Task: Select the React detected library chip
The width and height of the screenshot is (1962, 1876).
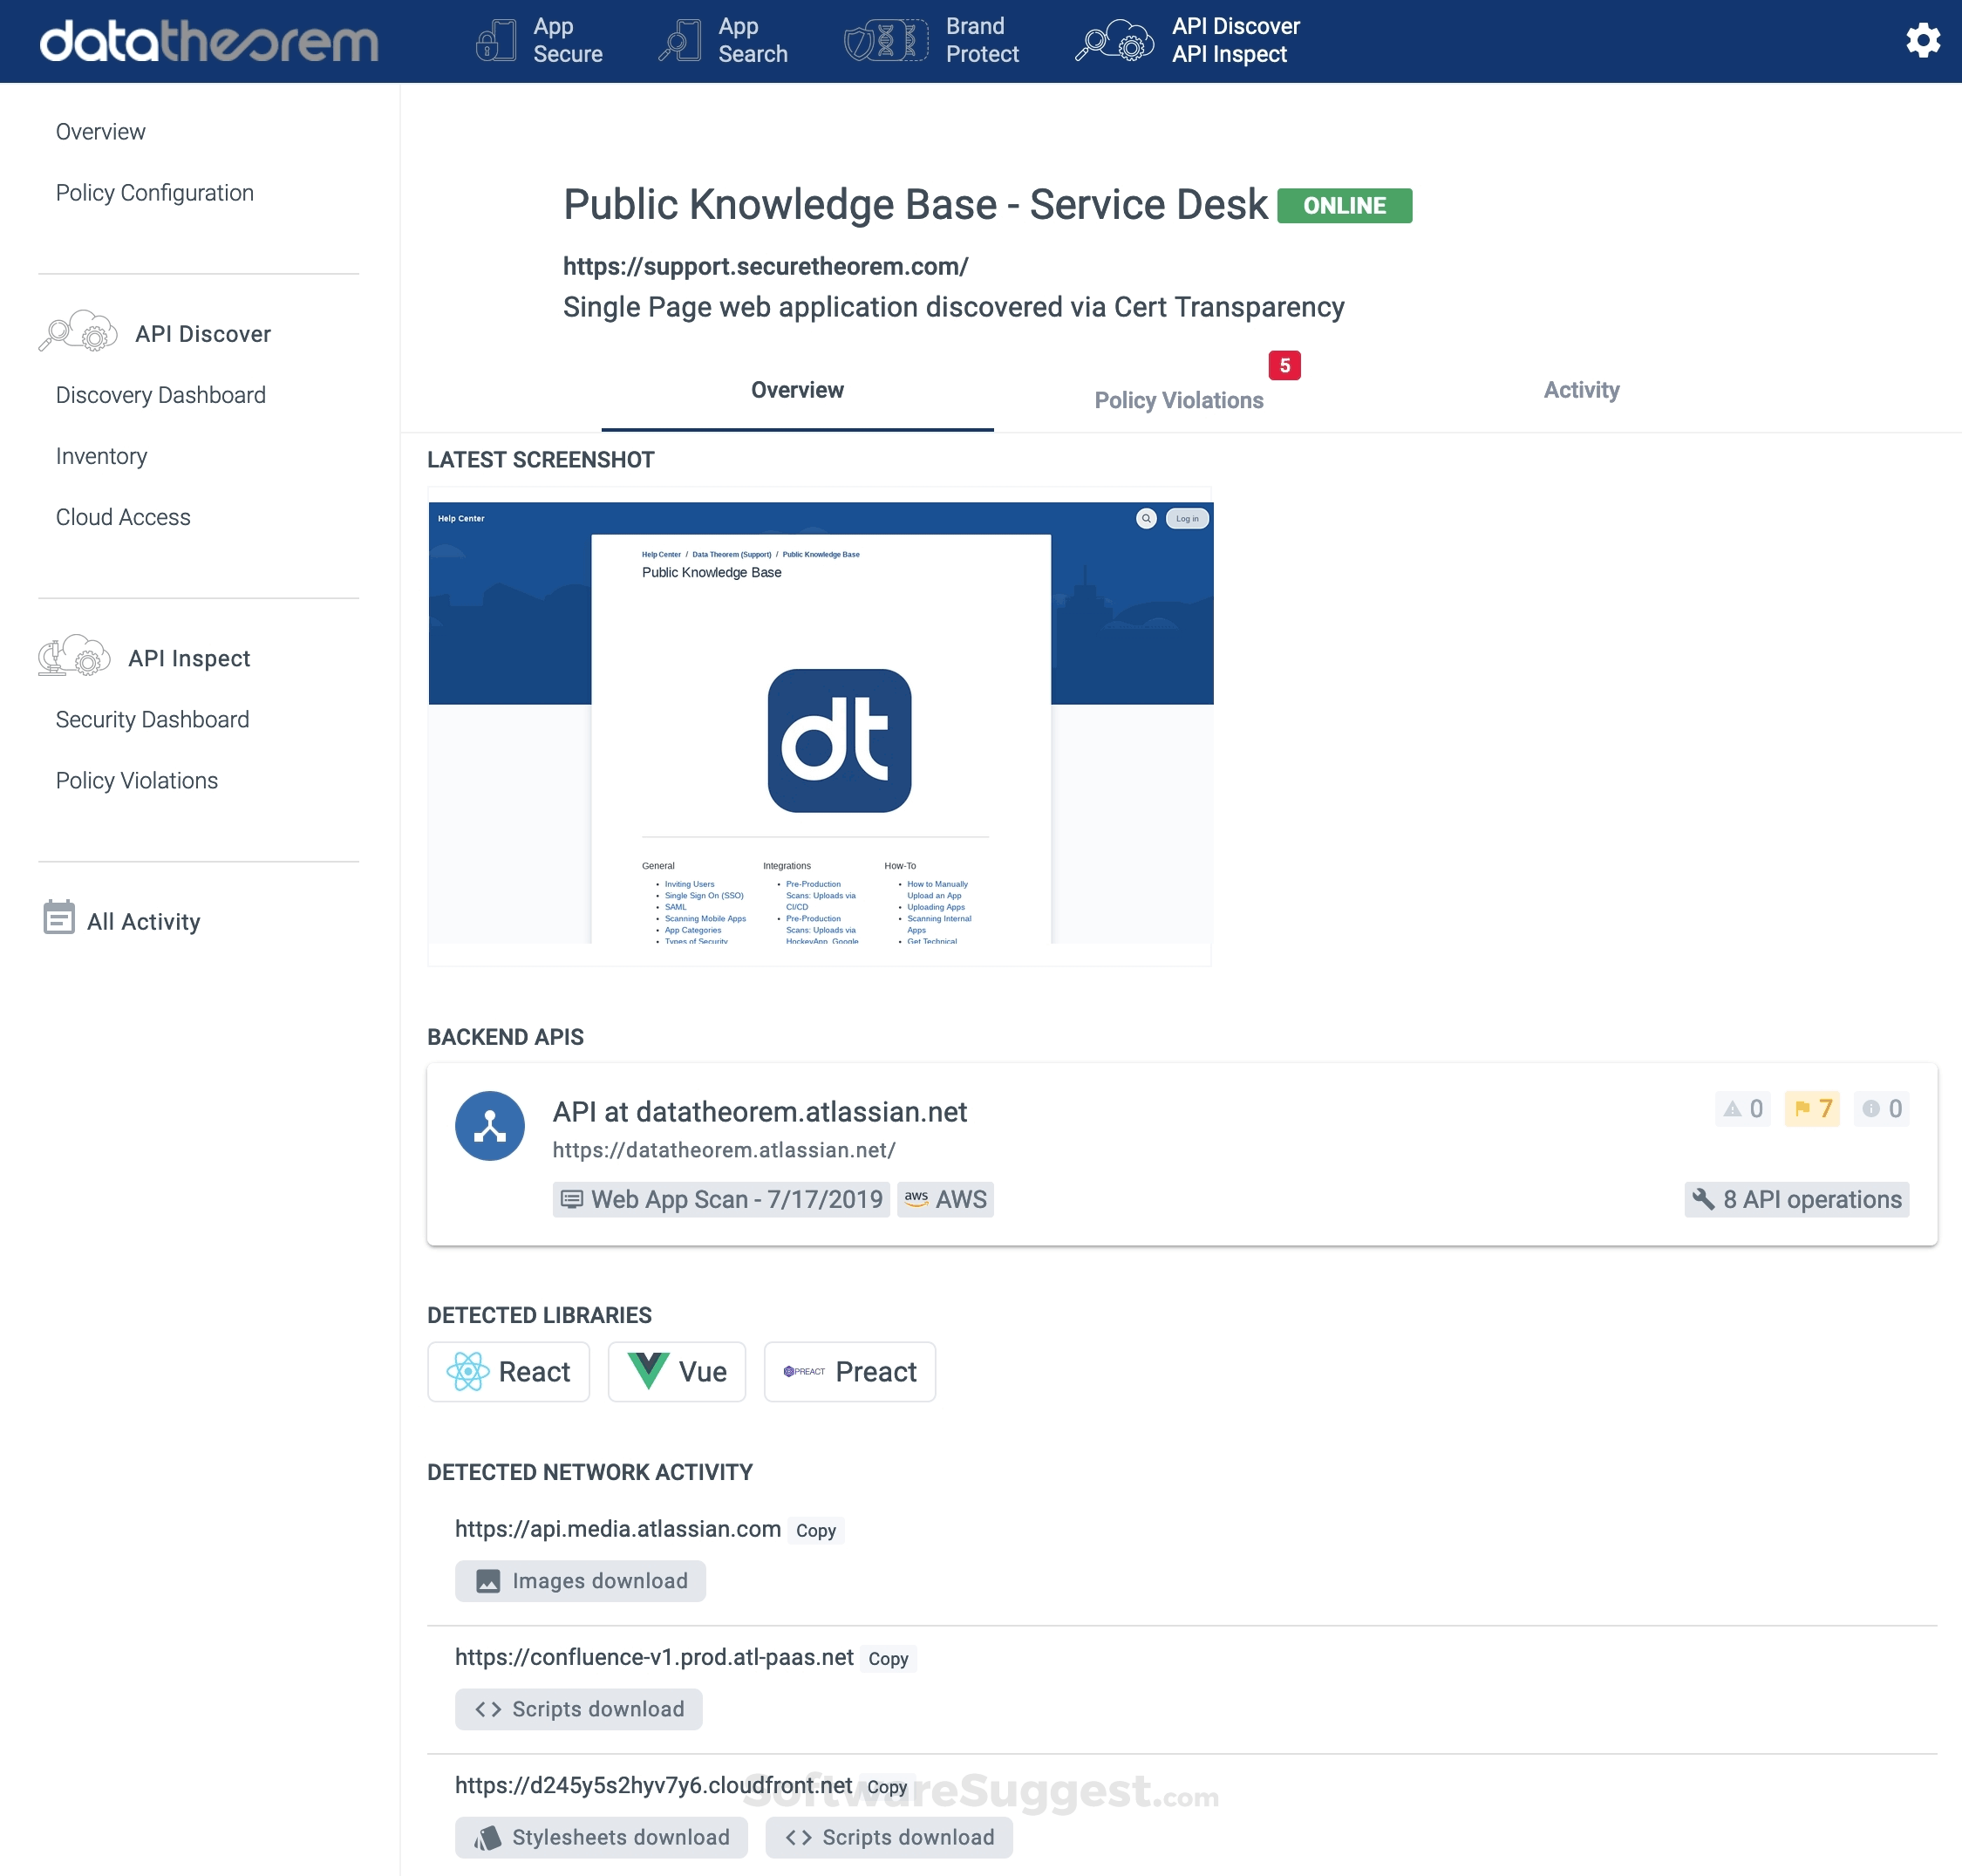Action: pyautogui.click(x=508, y=1371)
